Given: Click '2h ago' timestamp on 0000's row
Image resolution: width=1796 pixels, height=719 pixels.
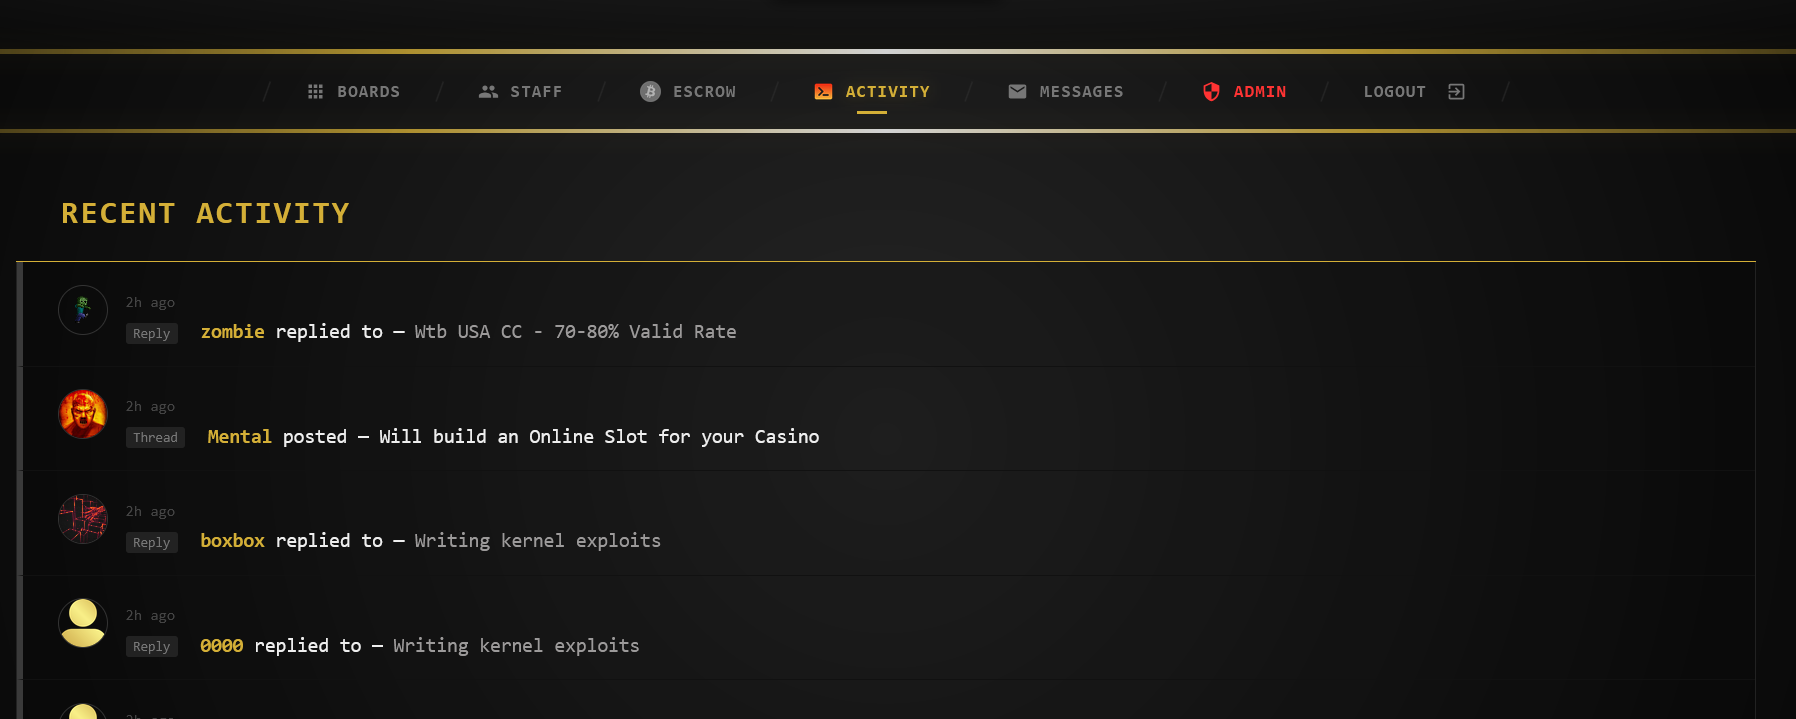Looking at the screenshot, I should point(150,615).
